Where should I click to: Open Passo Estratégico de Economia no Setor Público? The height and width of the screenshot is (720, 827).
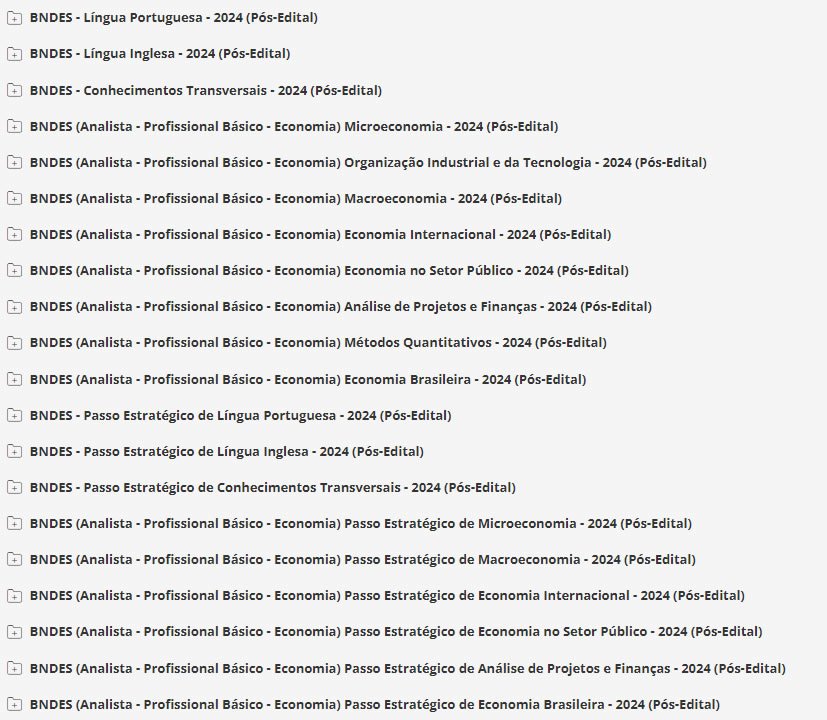(396, 631)
